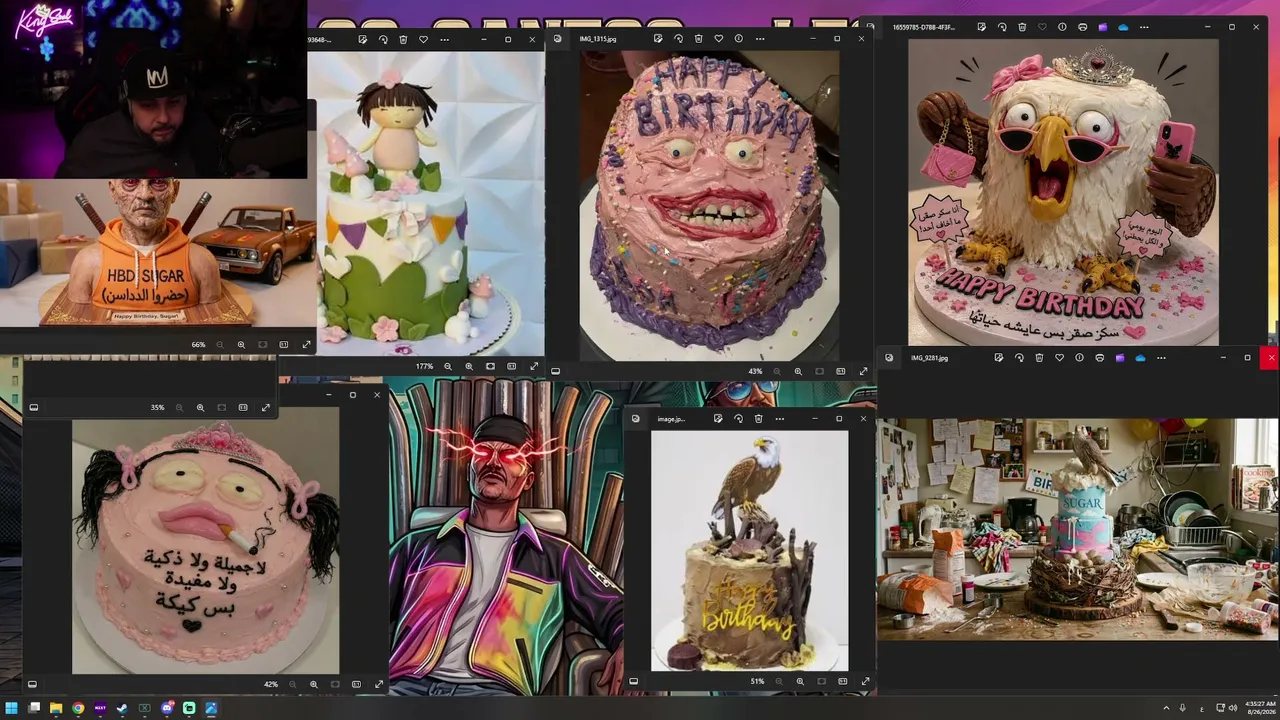Mark IMG_9281.jpg as favorite
Viewport: 1280px width, 720px height.
tap(1059, 358)
